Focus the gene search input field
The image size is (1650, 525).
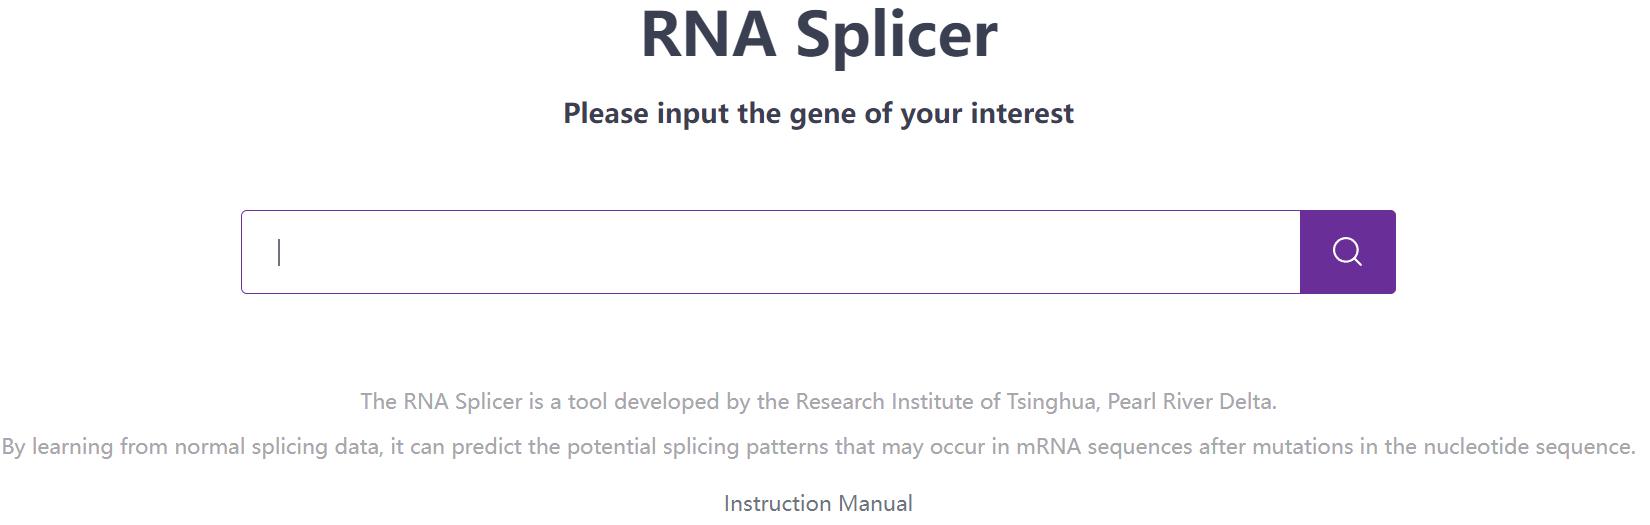pos(770,252)
